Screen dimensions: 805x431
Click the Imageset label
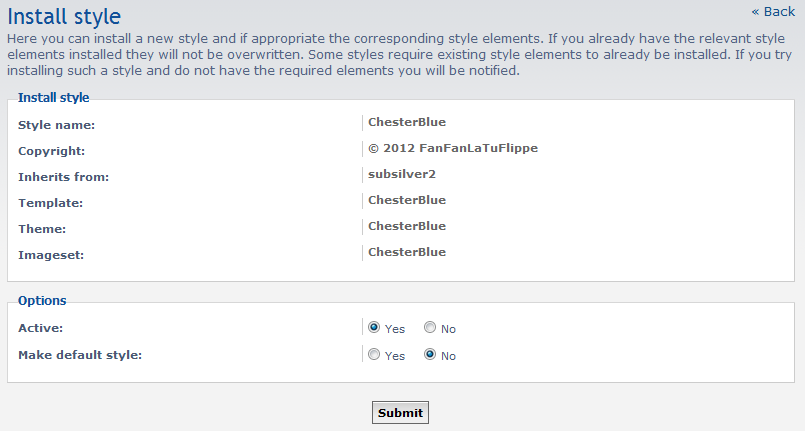pos(51,255)
